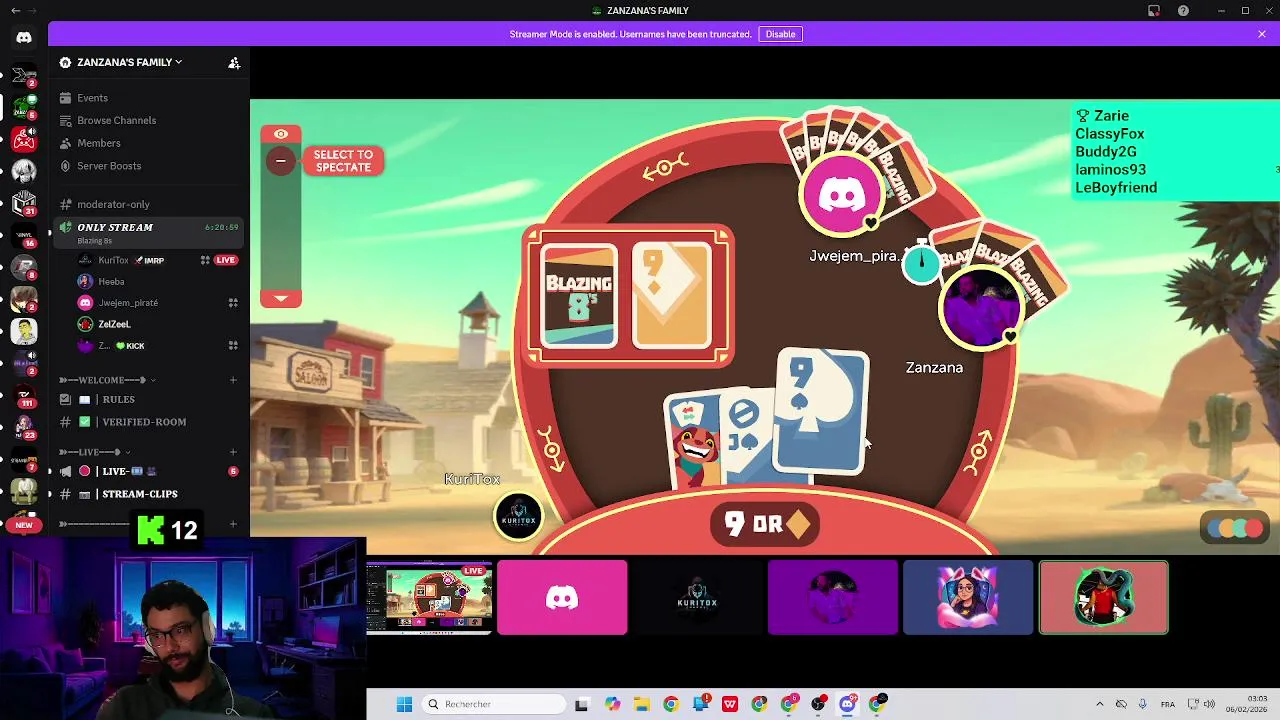This screenshot has width=1280, height=720.
Task: Select the KuriTox participant tile
Action: [698, 598]
